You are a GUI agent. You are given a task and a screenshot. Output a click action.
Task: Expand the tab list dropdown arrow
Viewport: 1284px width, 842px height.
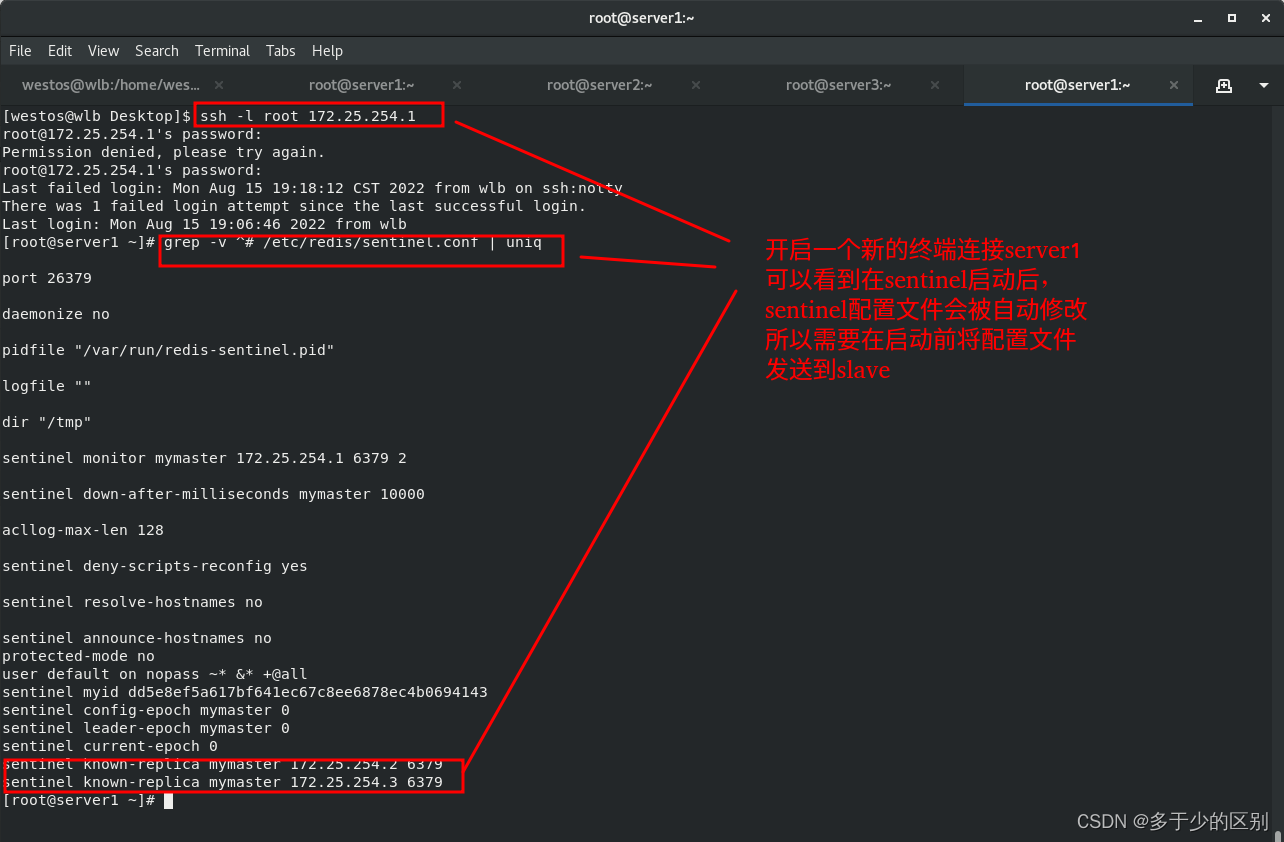coord(1263,86)
